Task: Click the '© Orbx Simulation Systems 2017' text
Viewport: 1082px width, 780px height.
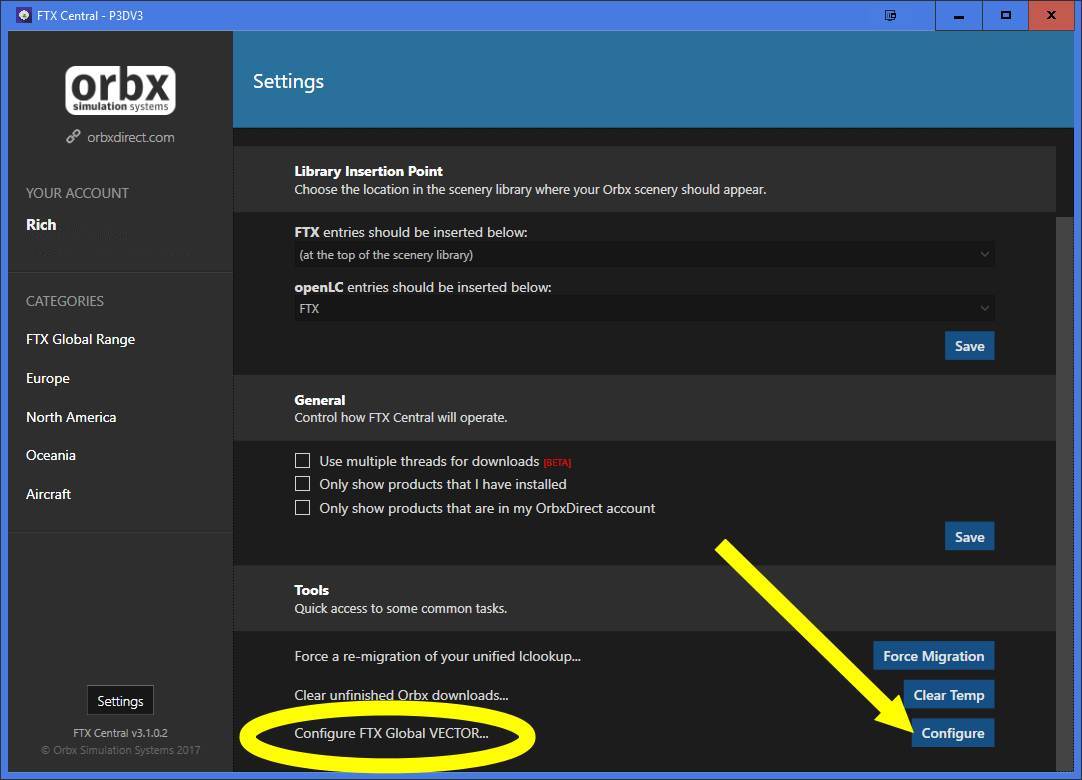Action: point(121,750)
